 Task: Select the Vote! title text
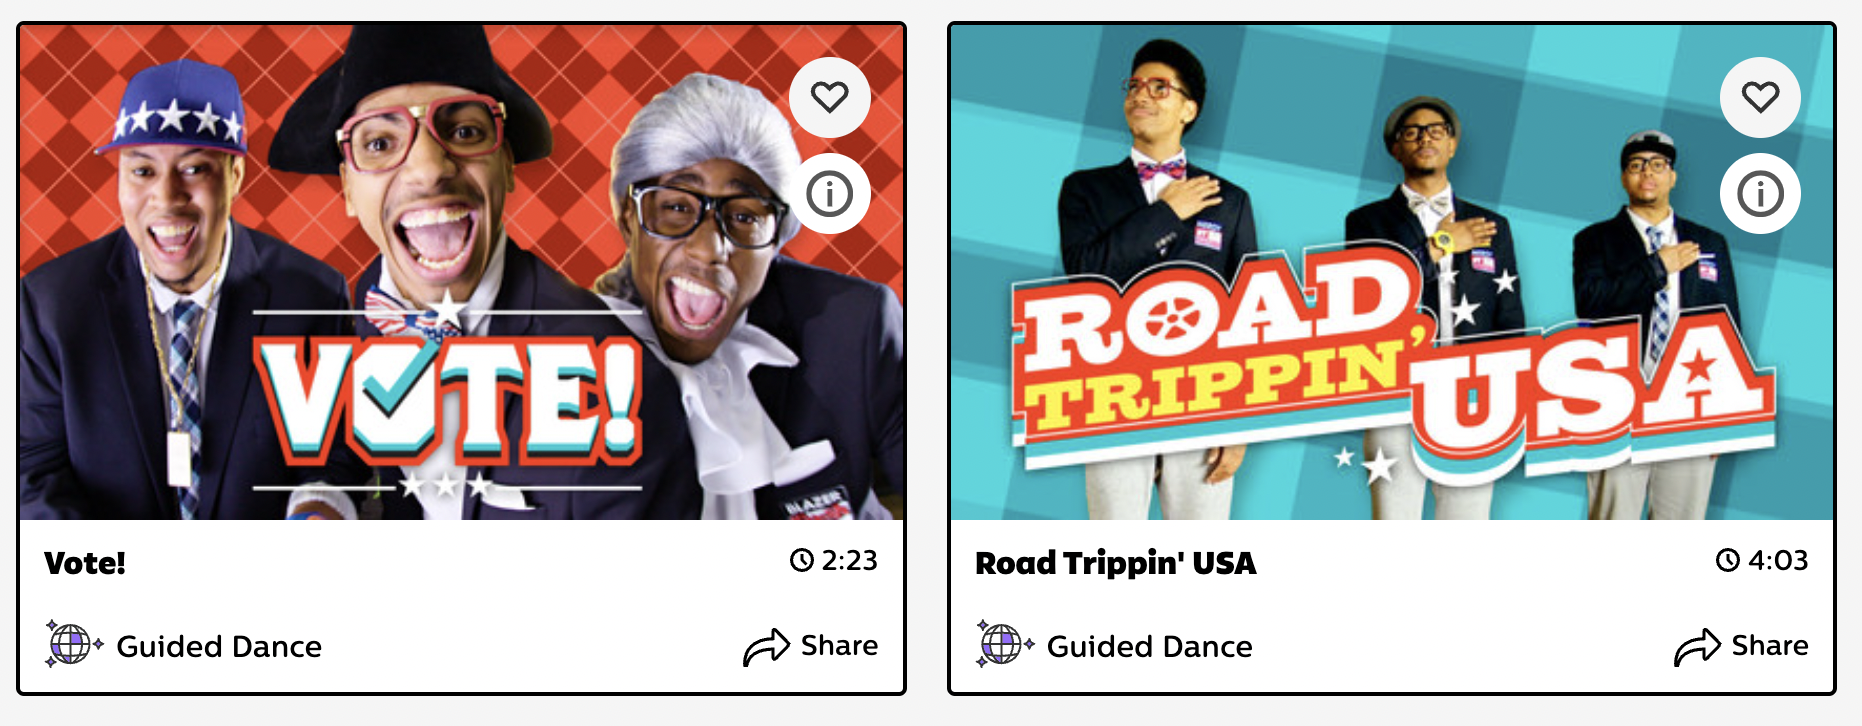click(x=85, y=563)
